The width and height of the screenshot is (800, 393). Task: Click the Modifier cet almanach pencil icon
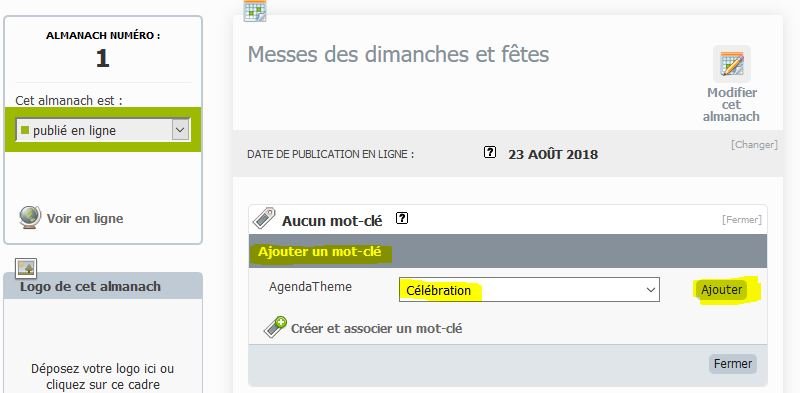tap(732, 64)
